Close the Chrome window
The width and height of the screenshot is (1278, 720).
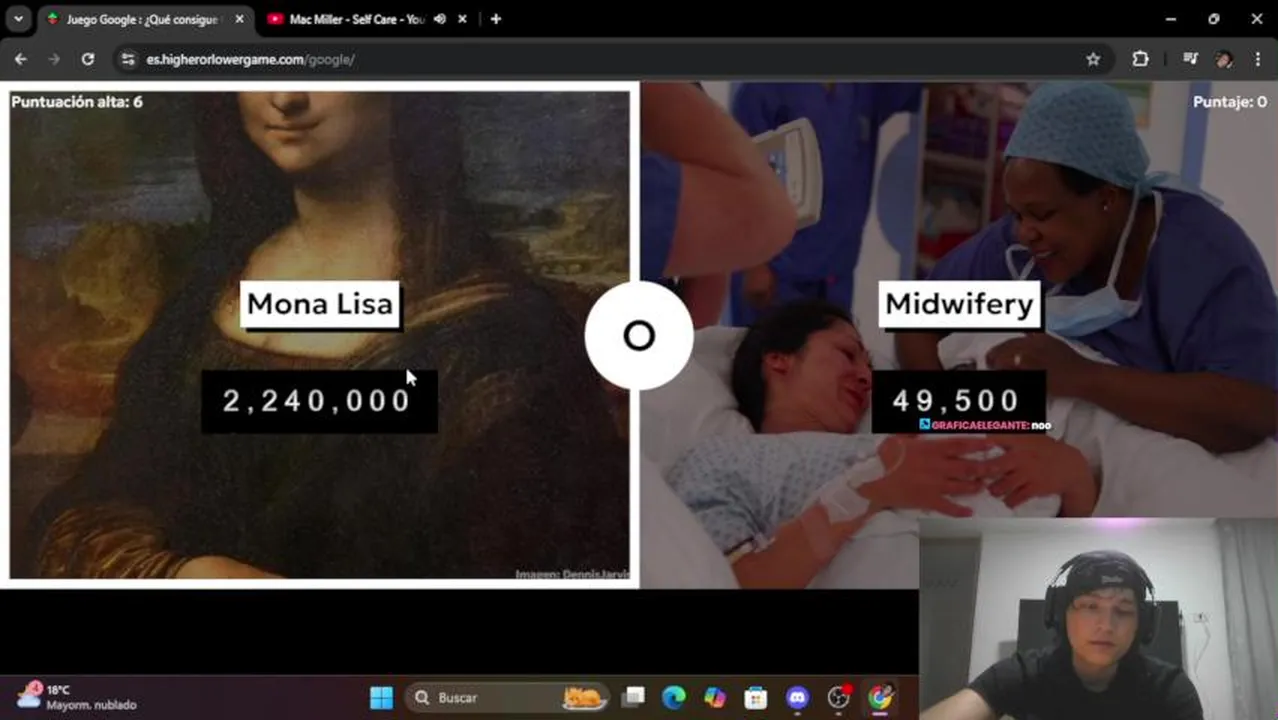[1257, 19]
